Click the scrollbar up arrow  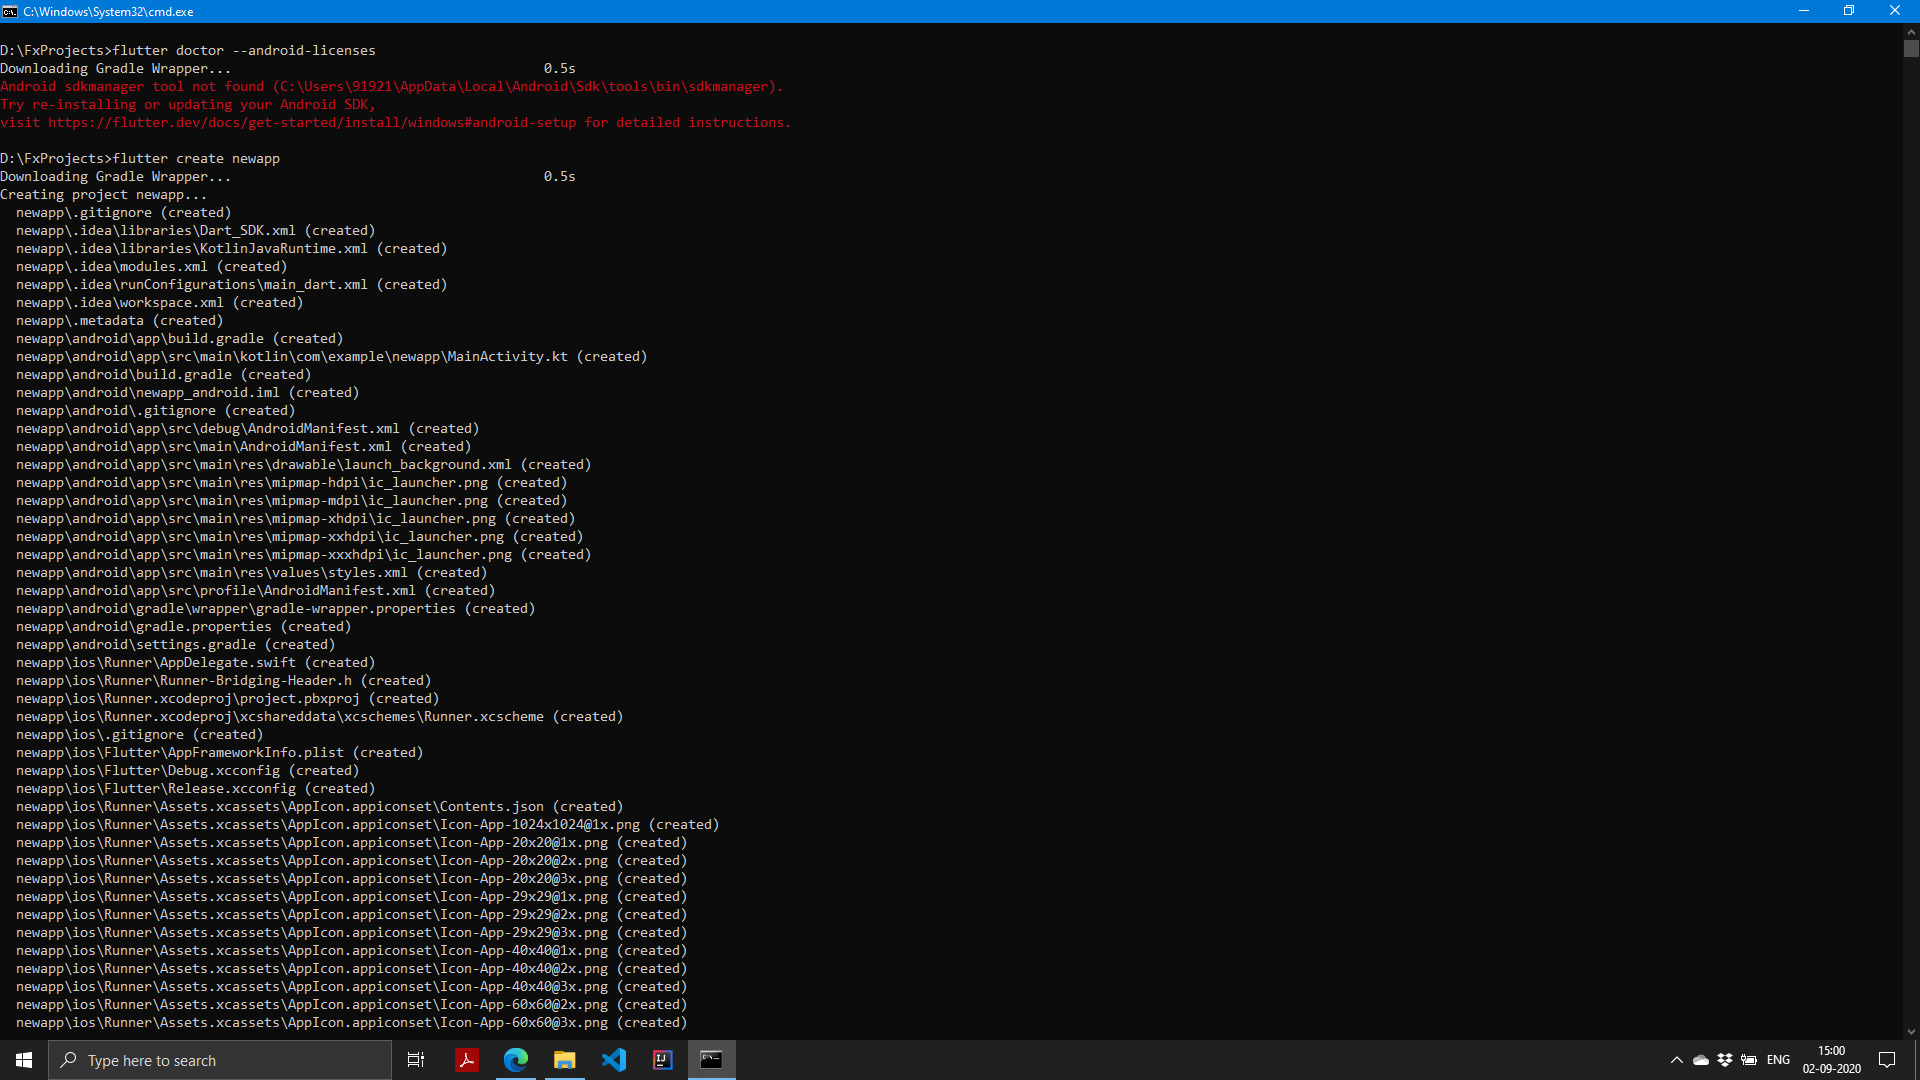click(1911, 31)
